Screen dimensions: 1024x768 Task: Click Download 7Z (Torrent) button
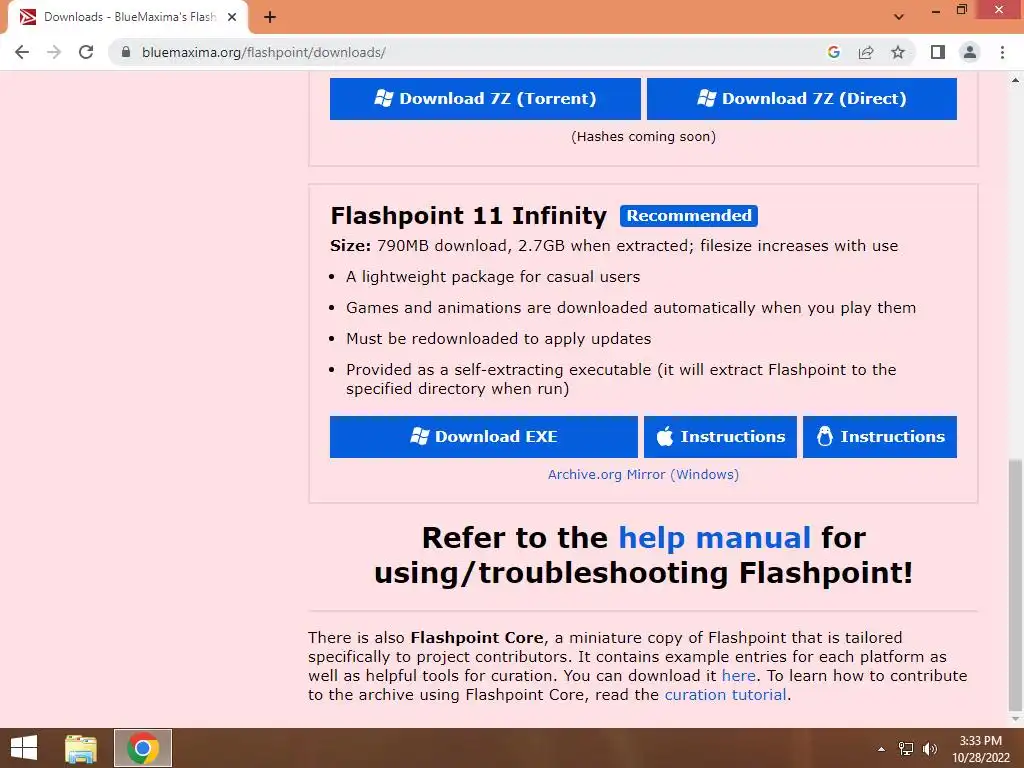pyautogui.click(x=485, y=99)
